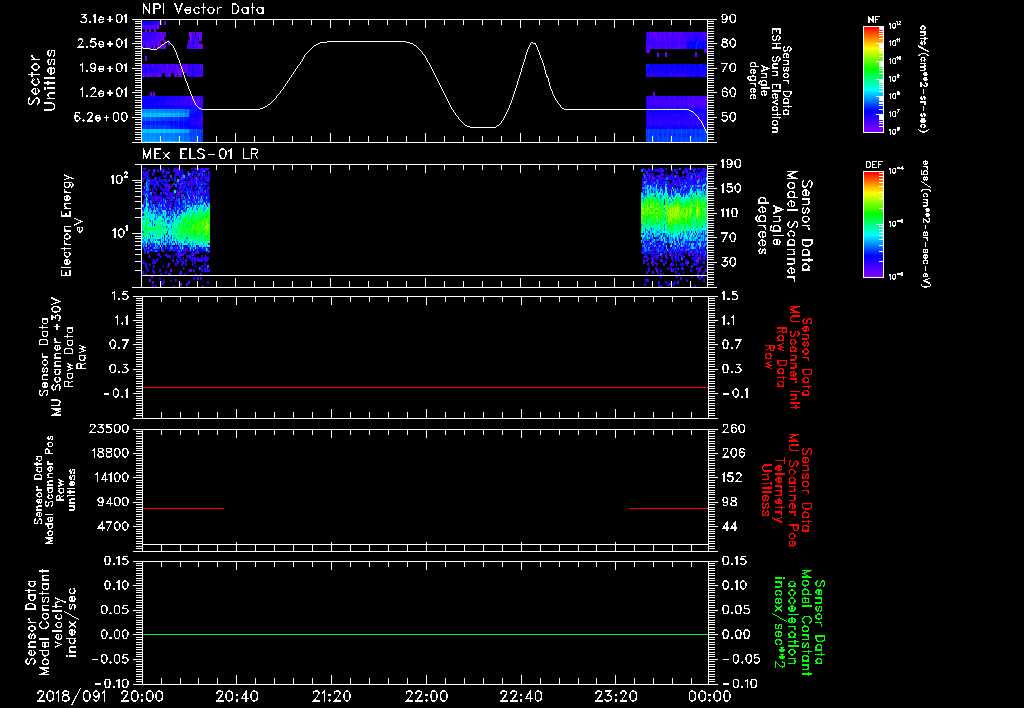Image resolution: width=1024 pixels, height=708 pixels.
Task: Click the 'ESH Sun Elevation Angle' axis label
Action: [x=770, y=80]
